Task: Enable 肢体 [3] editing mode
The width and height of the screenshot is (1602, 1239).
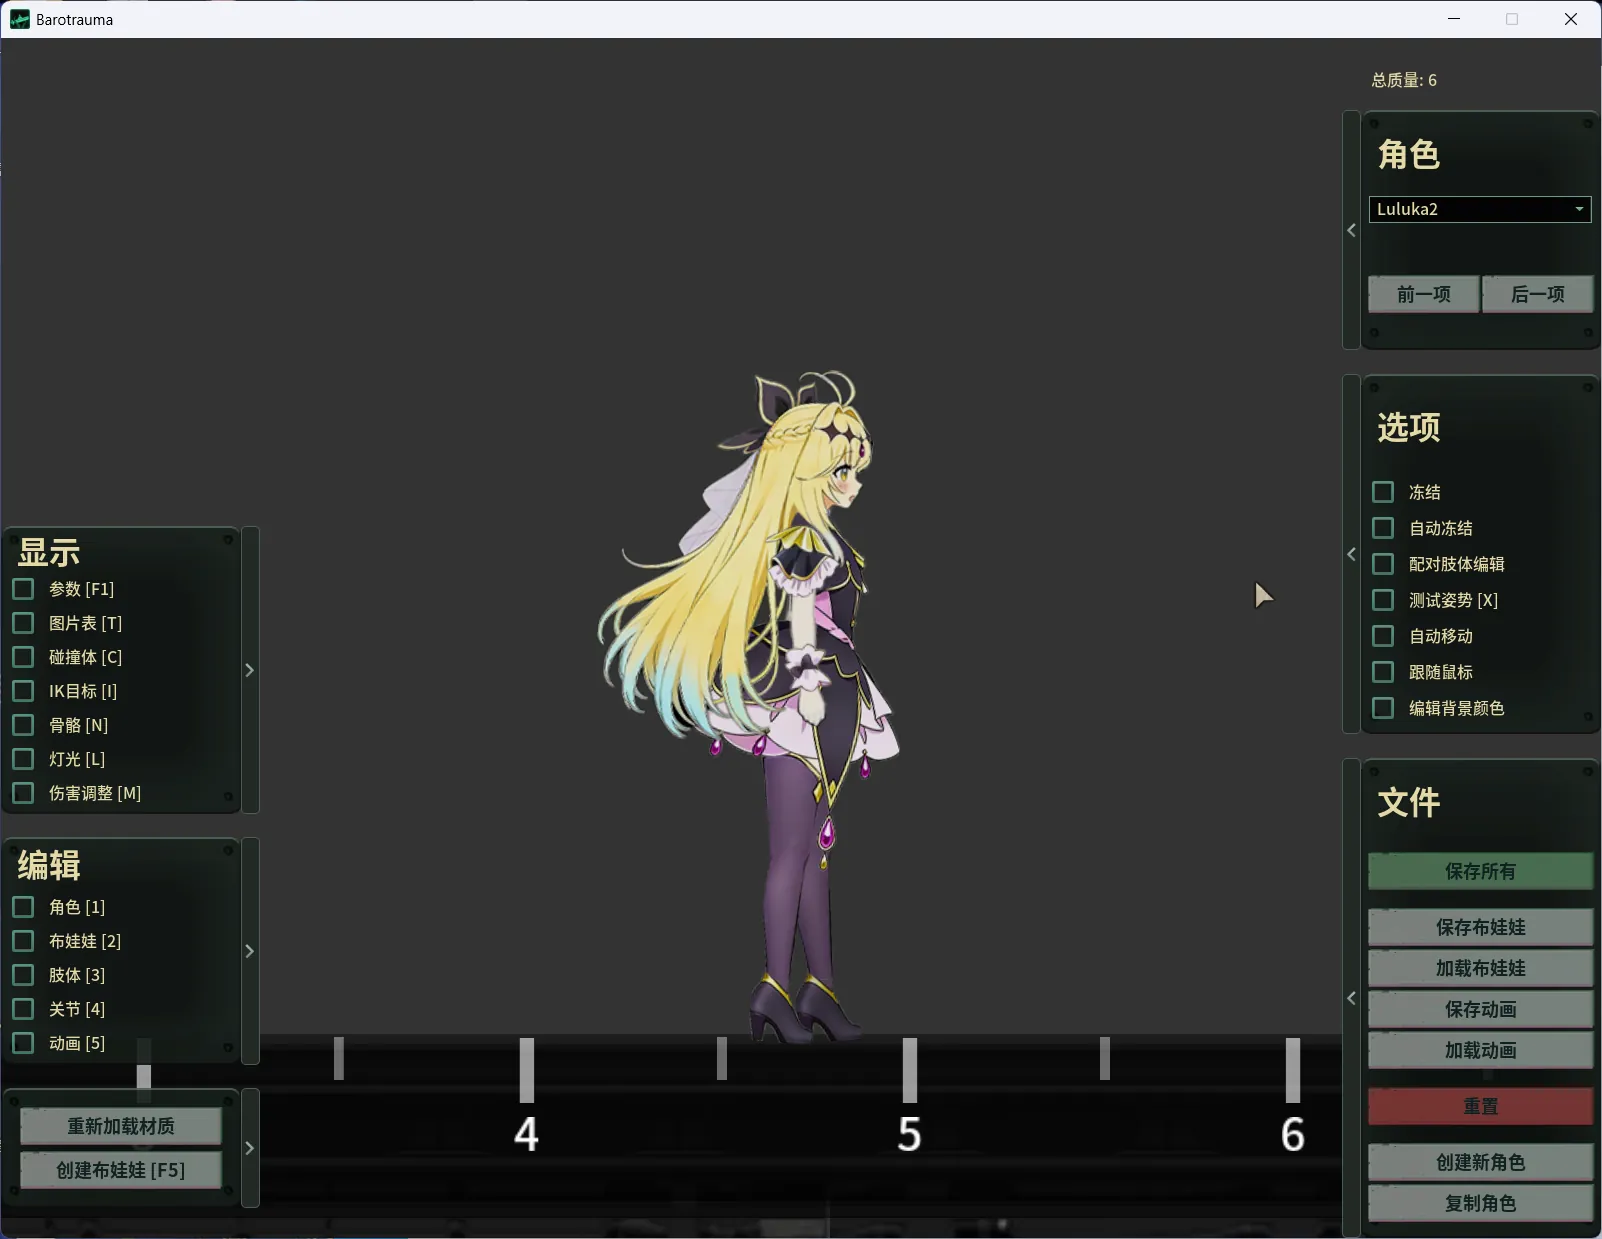Action: 23,975
